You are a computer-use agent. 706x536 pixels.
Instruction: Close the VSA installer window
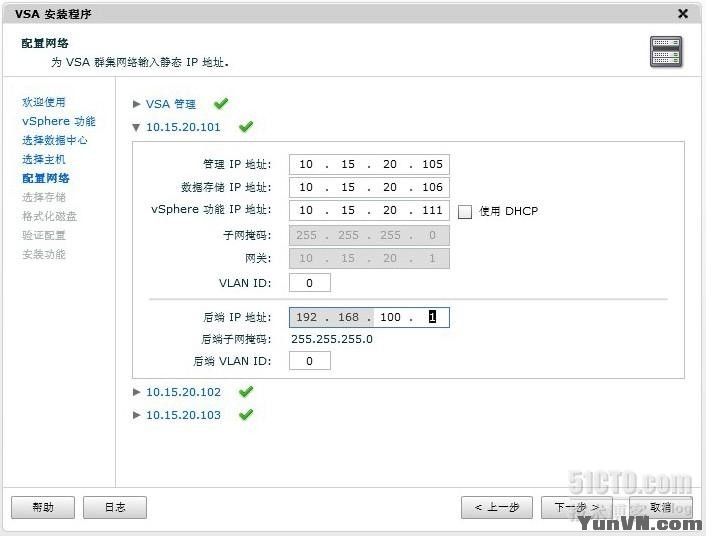click(683, 14)
